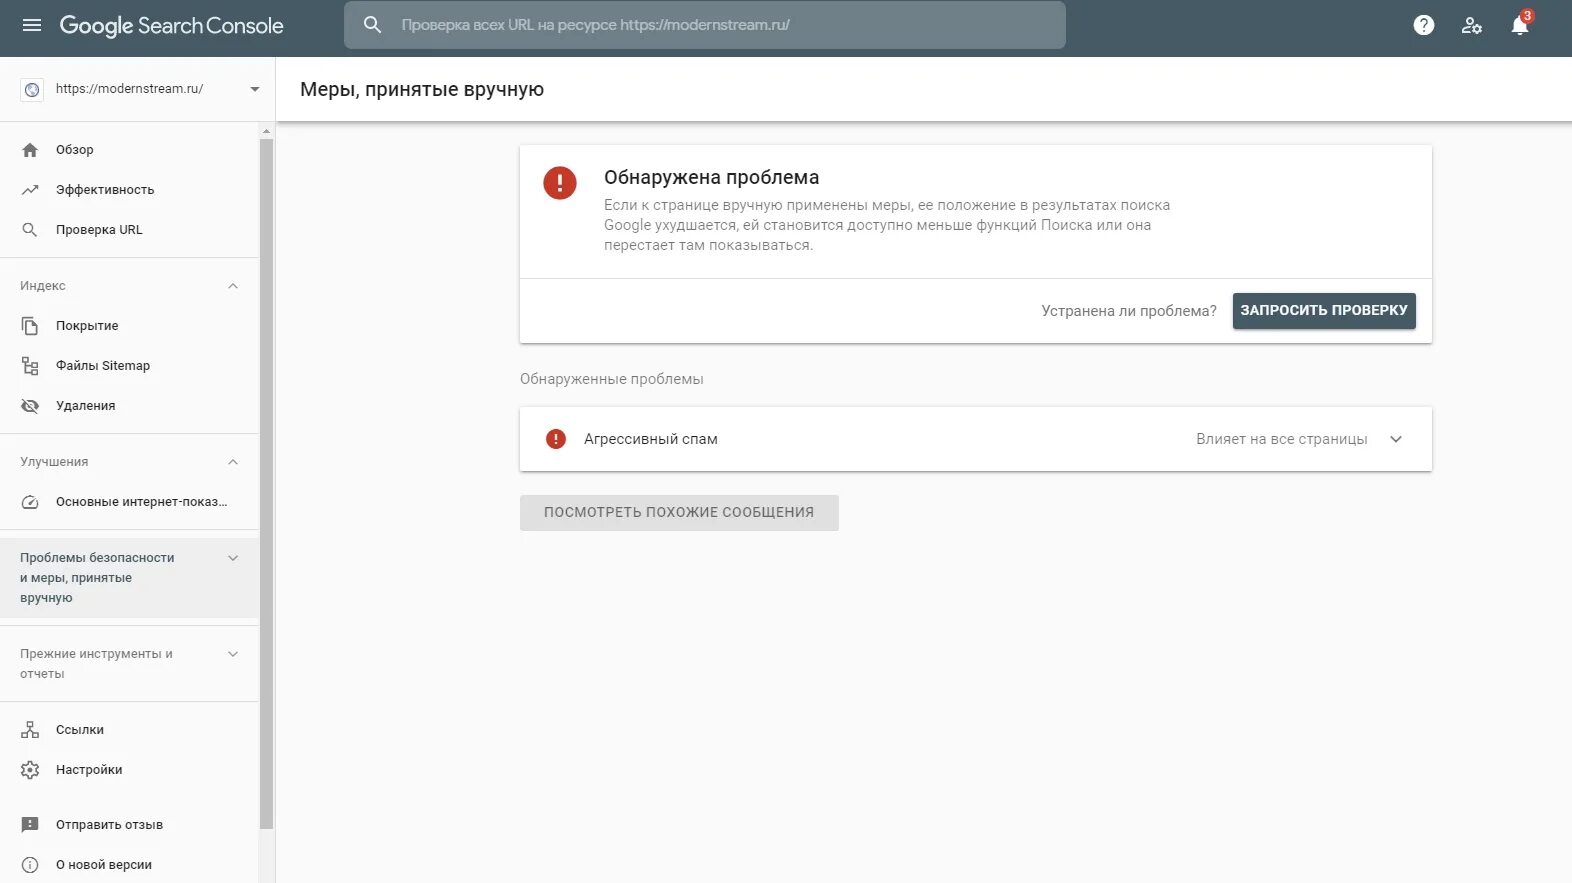
Task: Open Настройки page
Action: [130, 770]
